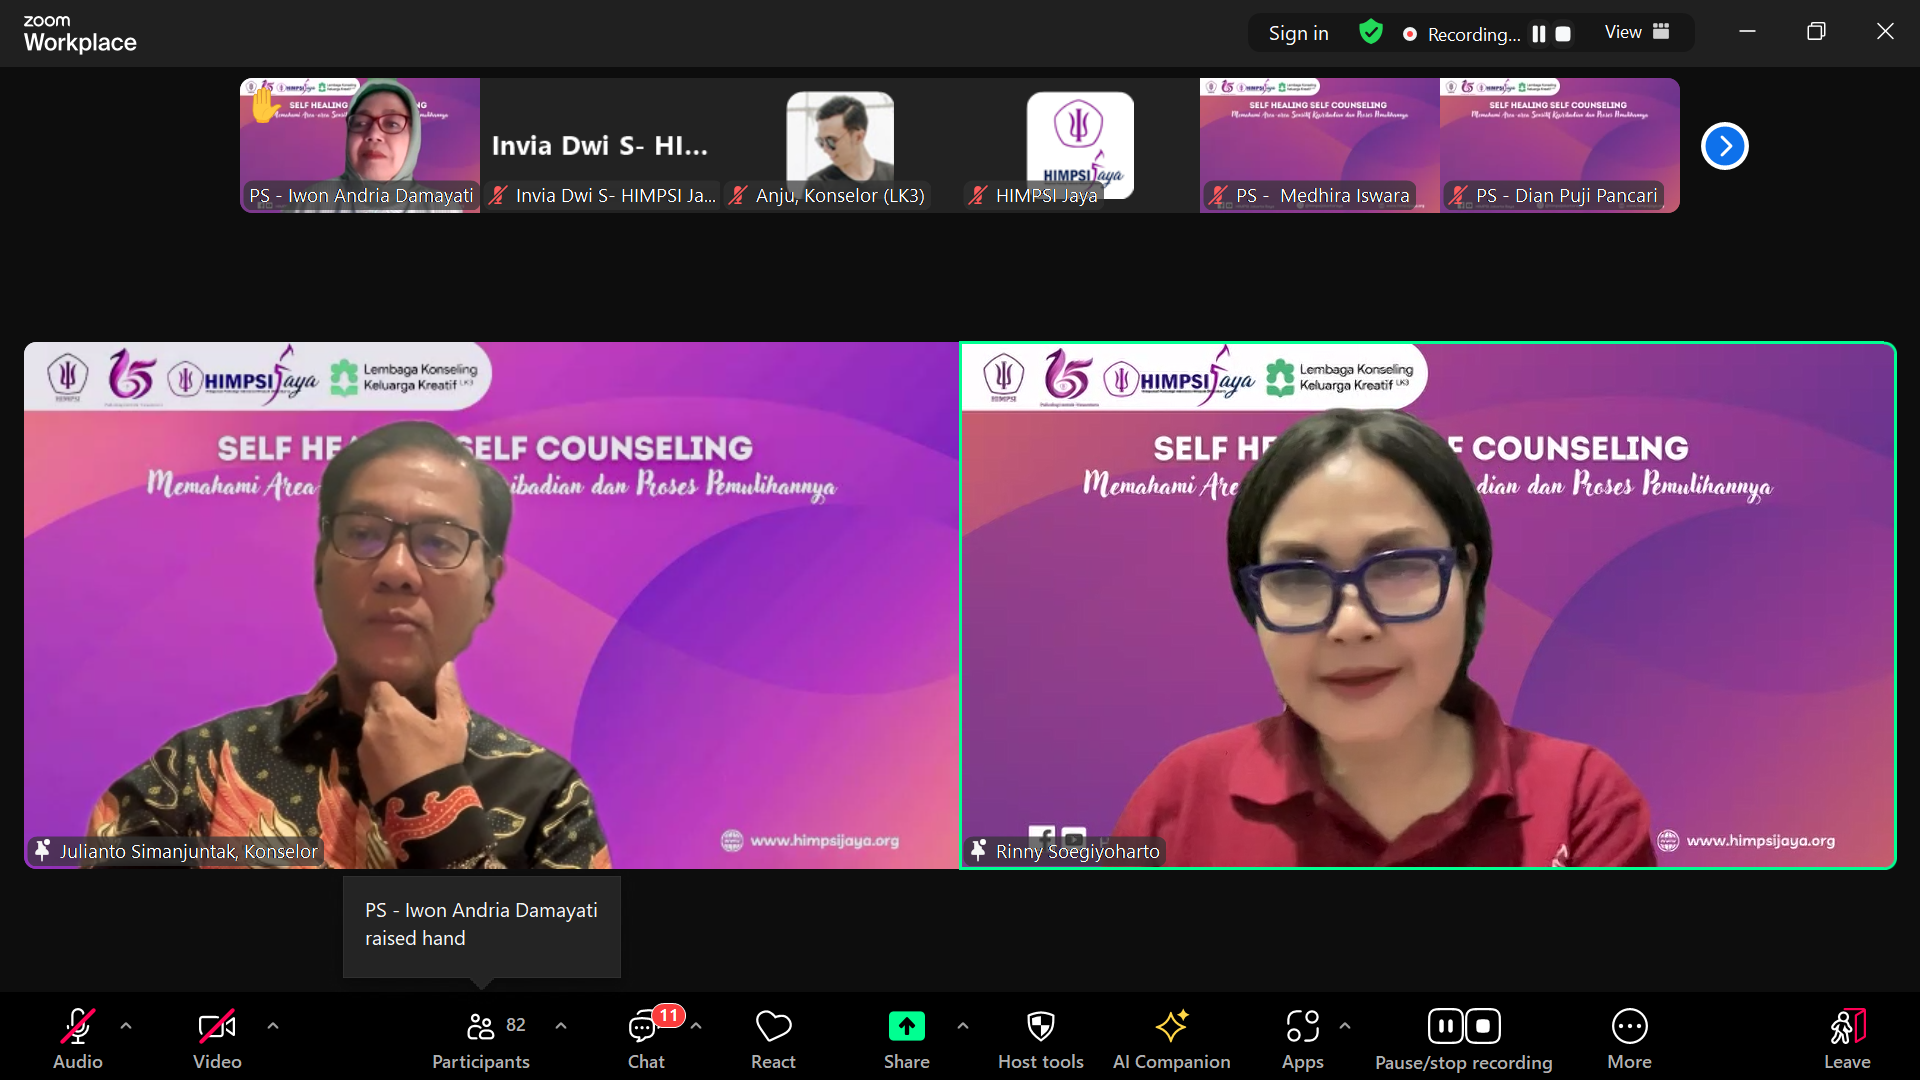
Task: Click the encryption shield icon
Action: pos(1371,33)
